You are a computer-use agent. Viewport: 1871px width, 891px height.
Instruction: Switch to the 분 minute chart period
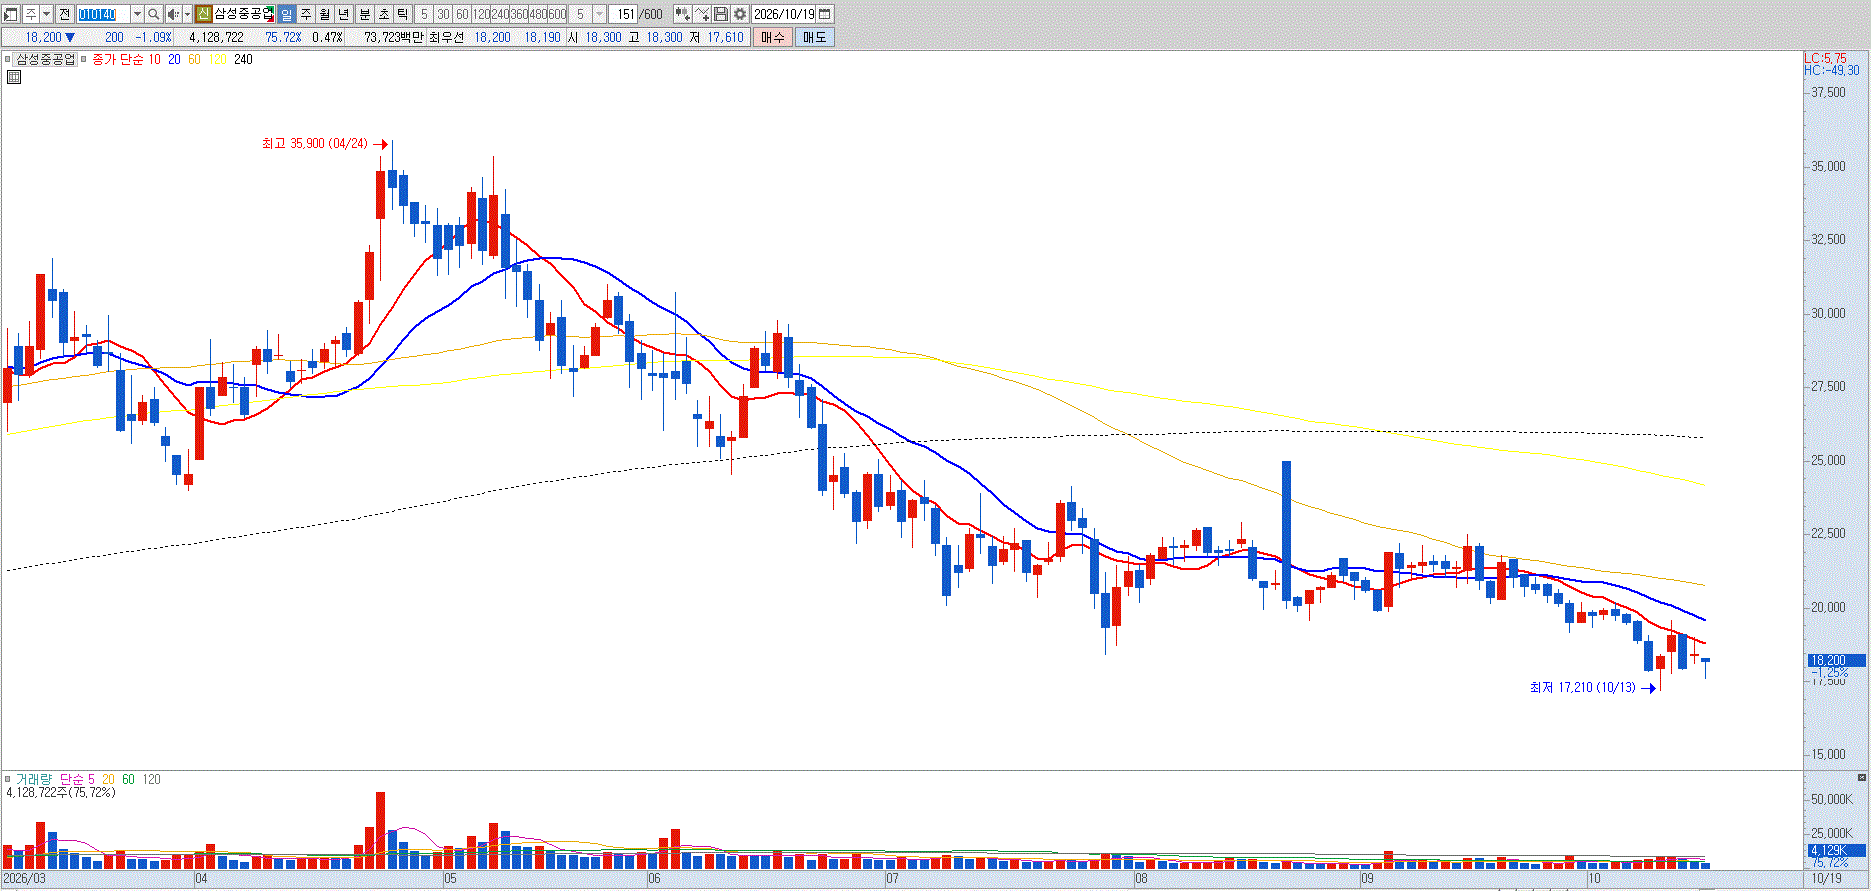(x=365, y=14)
